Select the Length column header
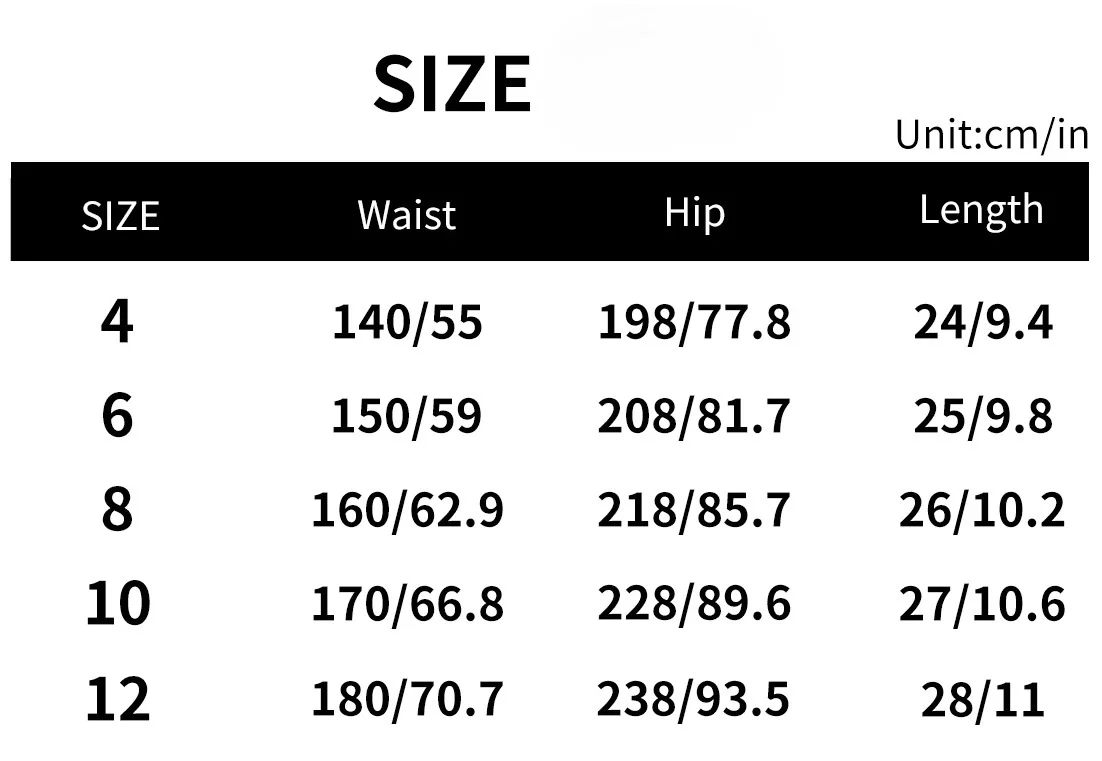1102x761 pixels. (x=981, y=210)
